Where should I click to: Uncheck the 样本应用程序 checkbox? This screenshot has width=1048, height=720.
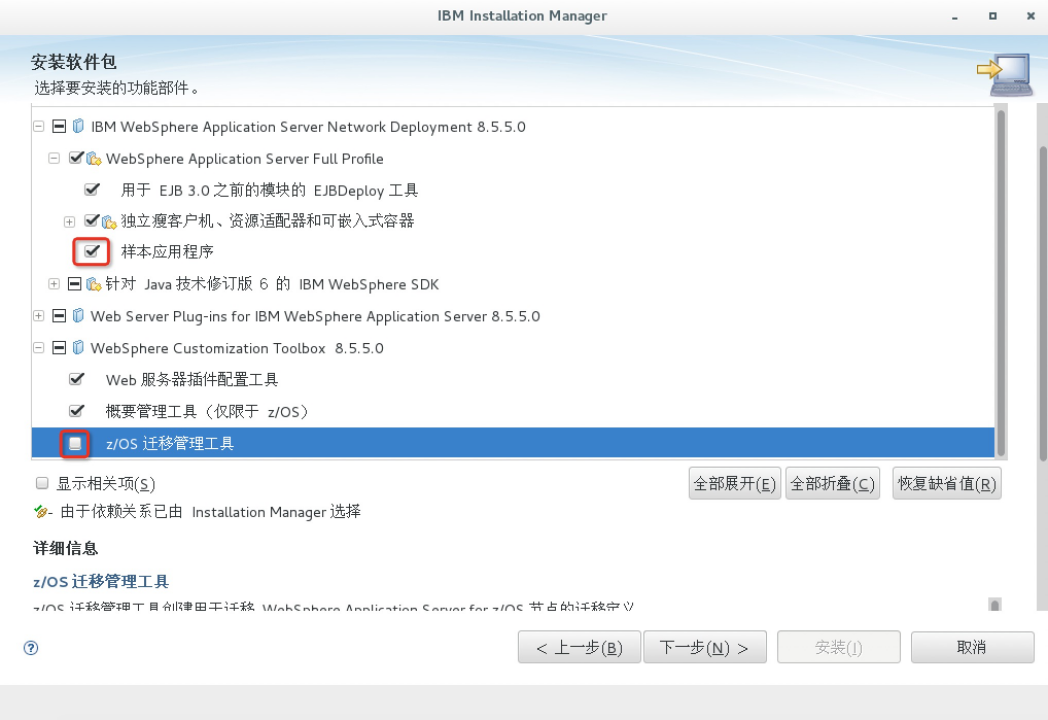pyautogui.click(x=92, y=251)
